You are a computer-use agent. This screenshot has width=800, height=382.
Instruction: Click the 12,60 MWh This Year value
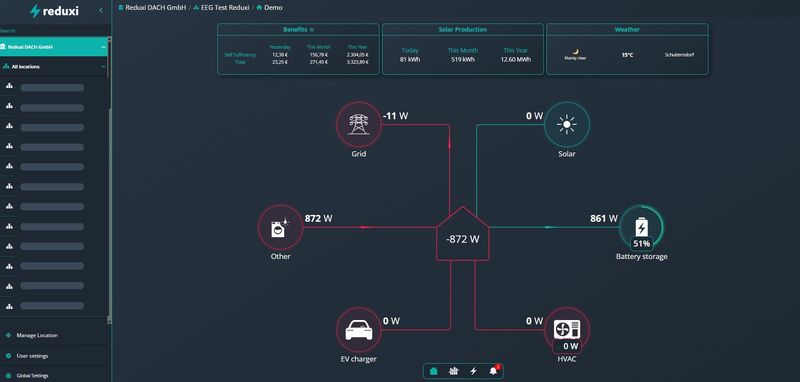pyautogui.click(x=516, y=59)
